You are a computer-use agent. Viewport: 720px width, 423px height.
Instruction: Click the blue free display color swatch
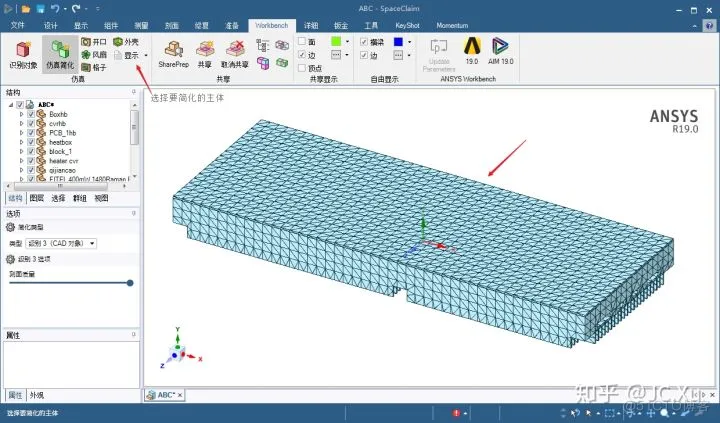399,42
